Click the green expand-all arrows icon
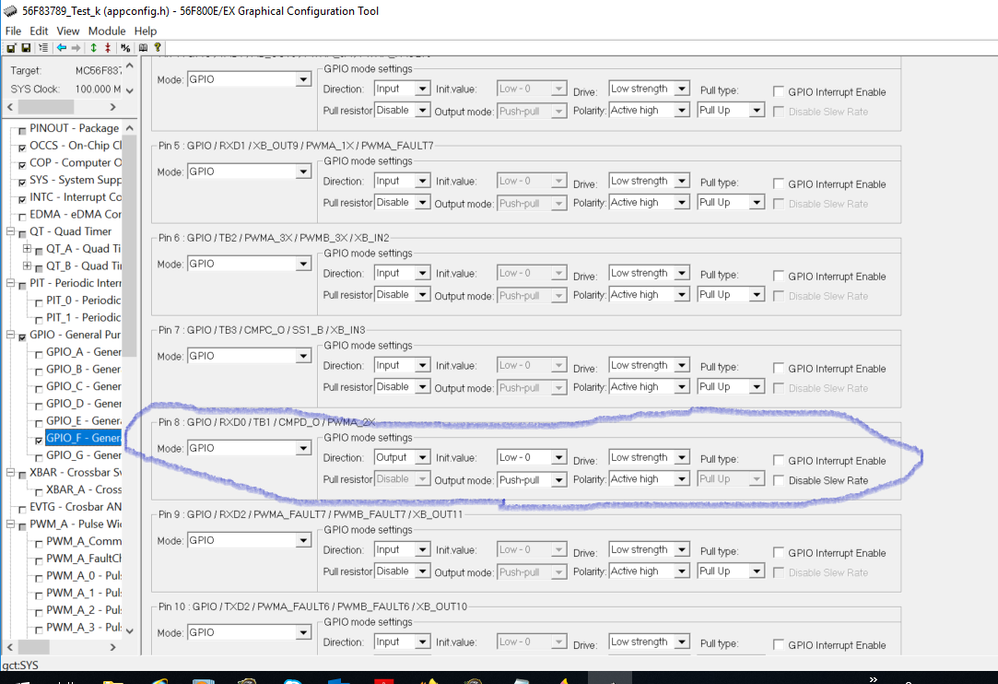The height and width of the screenshot is (684, 998). point(94,48)
